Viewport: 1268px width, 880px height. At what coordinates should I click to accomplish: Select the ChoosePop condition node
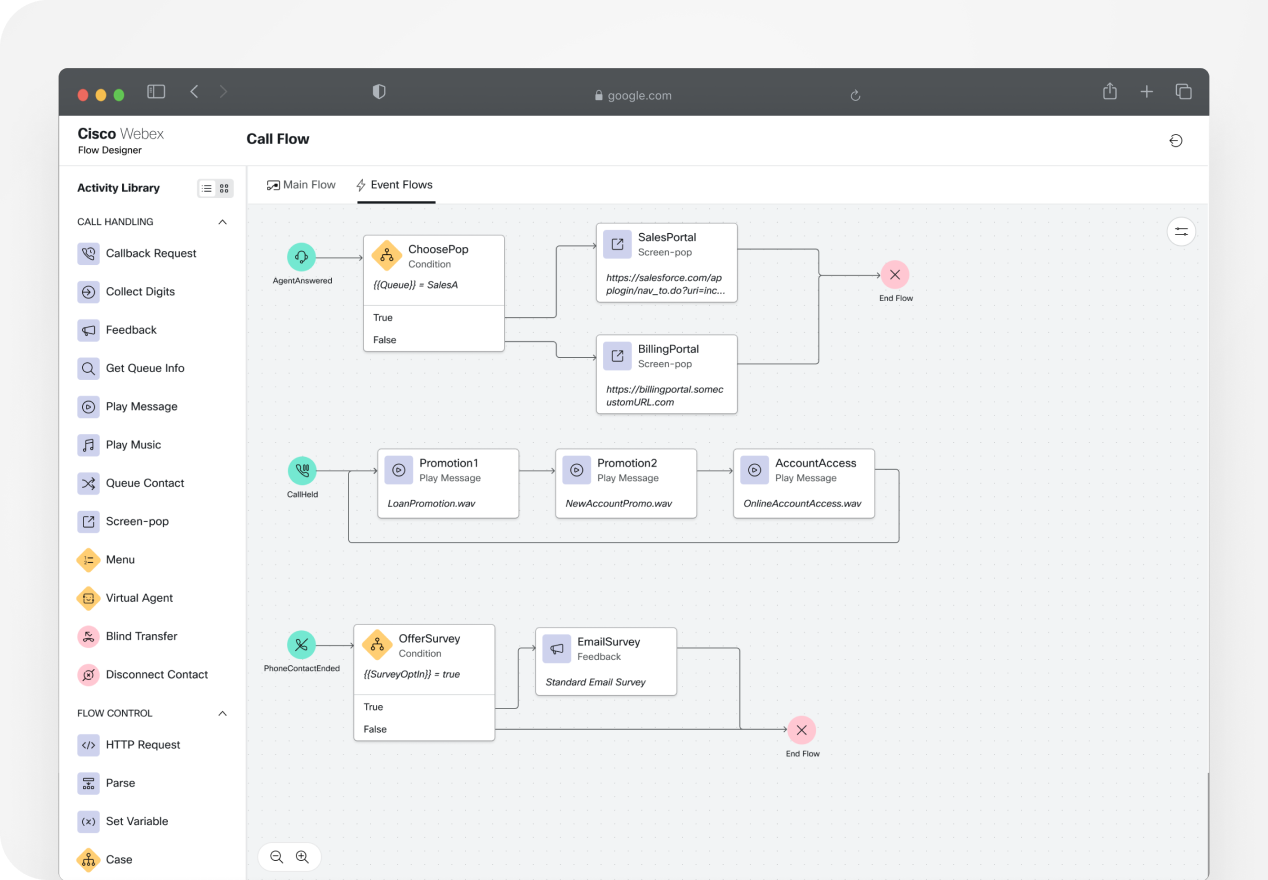point(434,293)
